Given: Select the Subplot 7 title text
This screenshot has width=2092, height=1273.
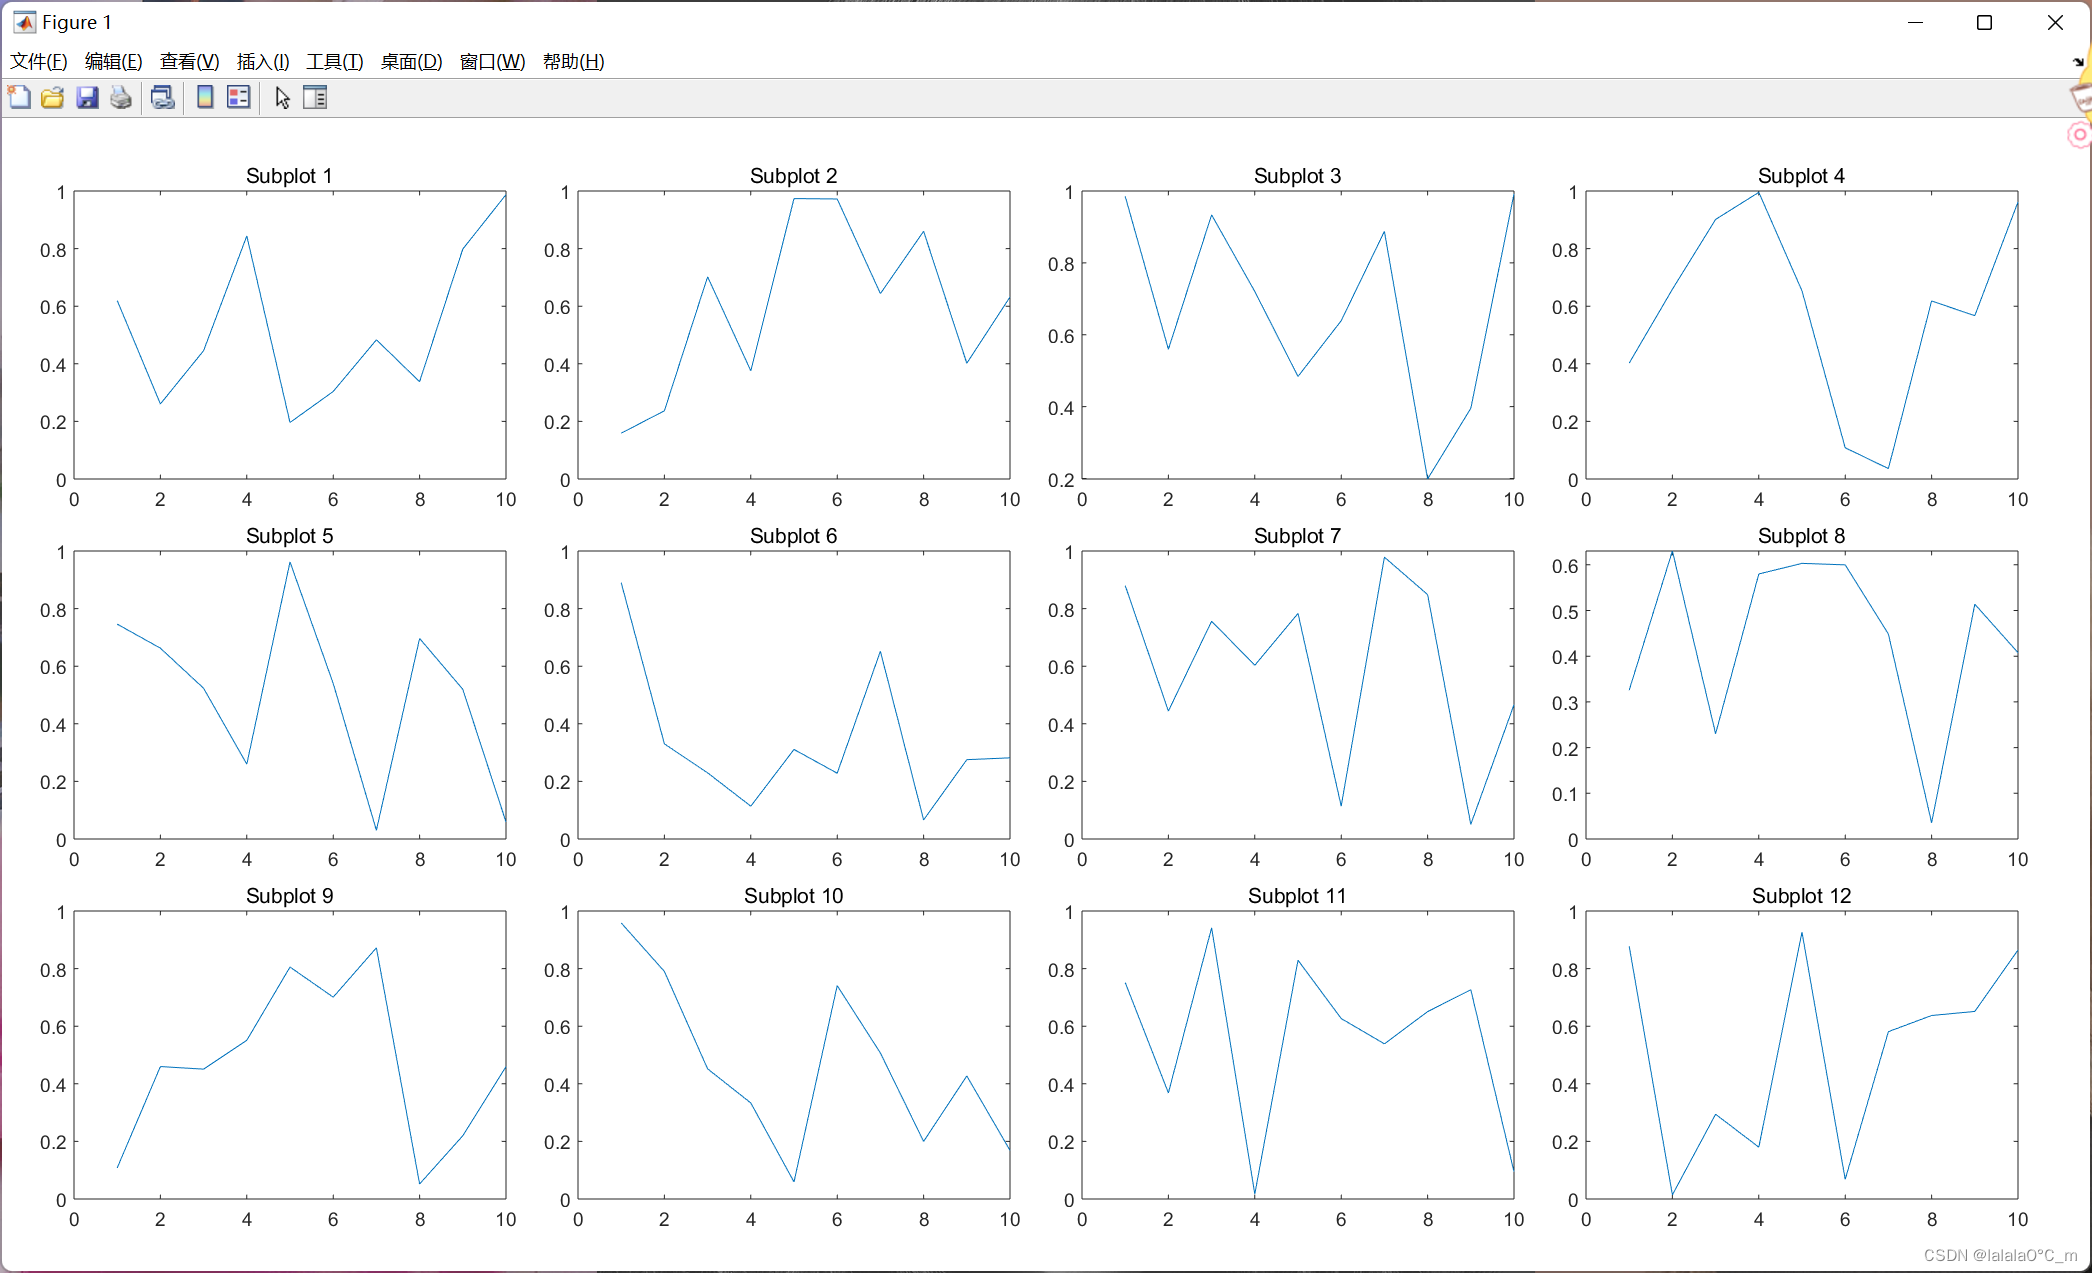Looking at the screenshot, I should point(1298,536).
